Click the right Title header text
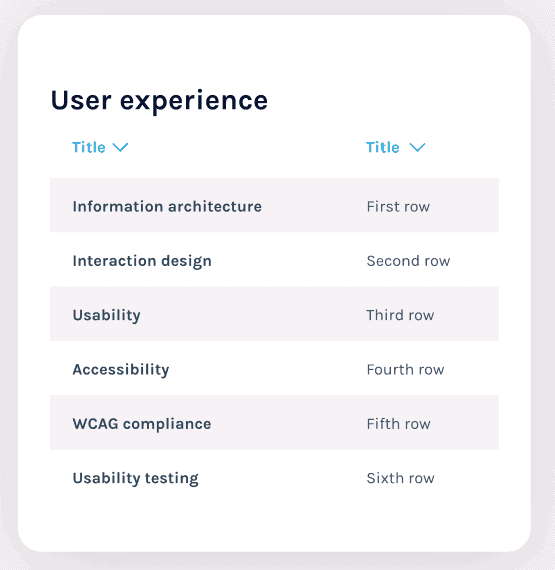 383,148
